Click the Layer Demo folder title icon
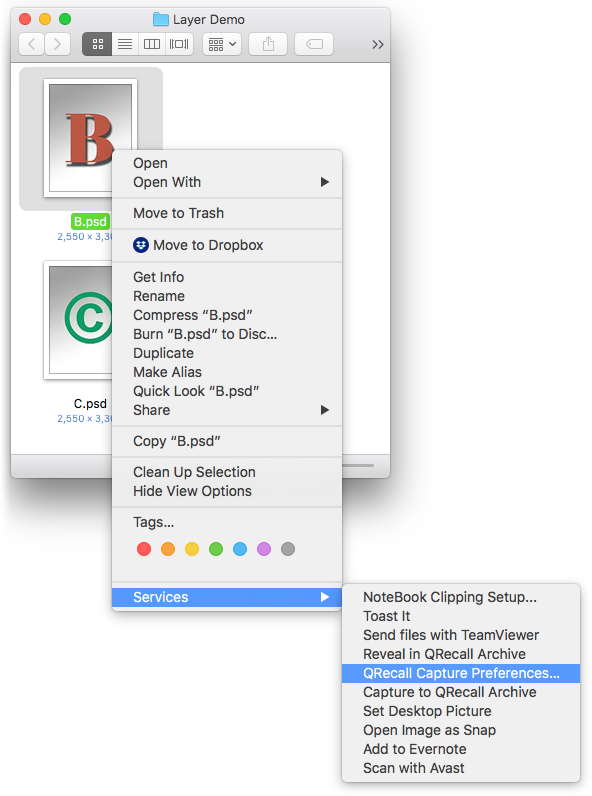Viewport: 592px width, 796px height. tap(160, 19)
